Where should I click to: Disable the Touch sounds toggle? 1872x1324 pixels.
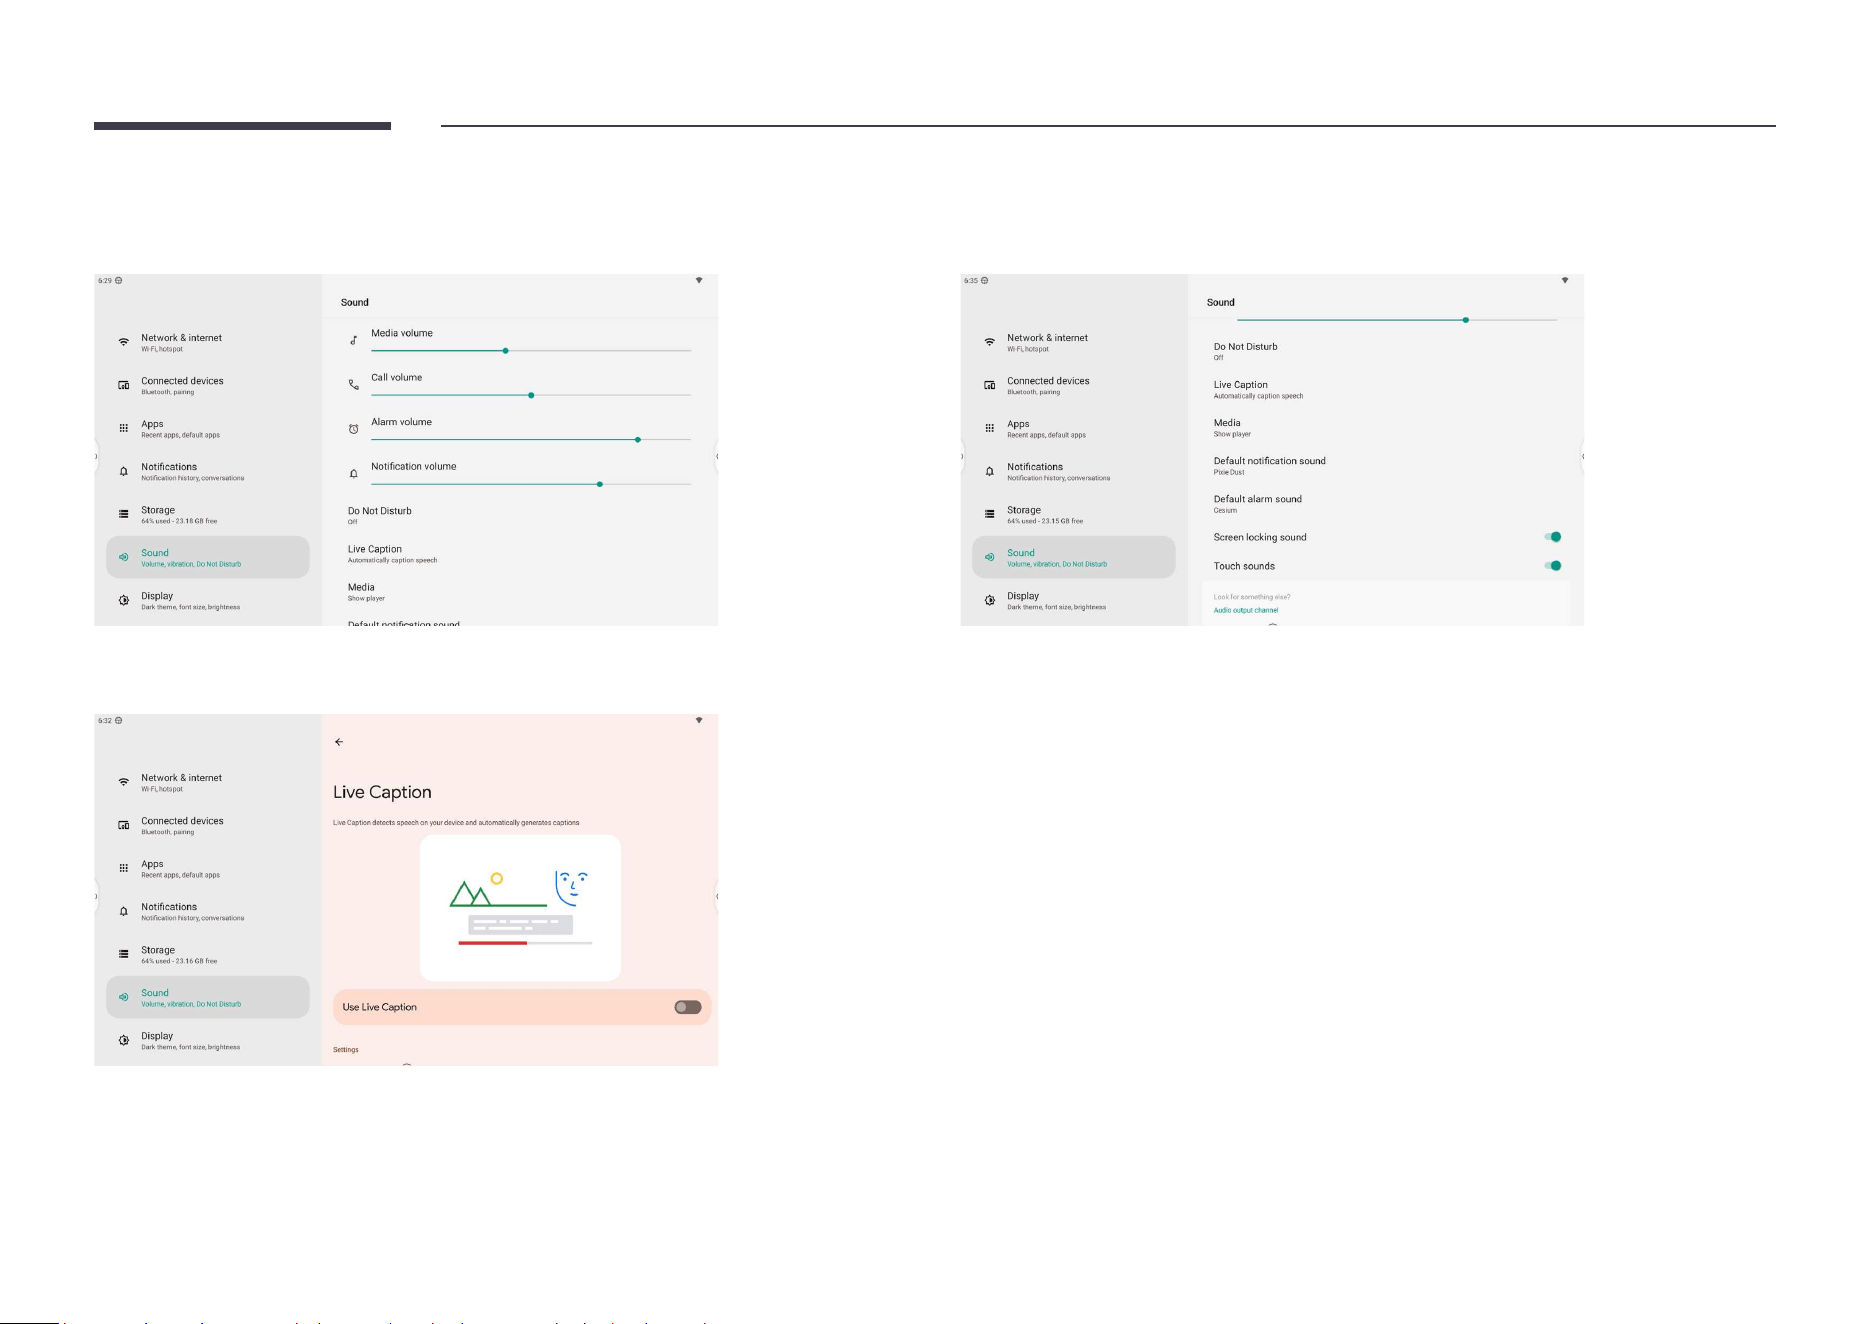coord(1552,565)
